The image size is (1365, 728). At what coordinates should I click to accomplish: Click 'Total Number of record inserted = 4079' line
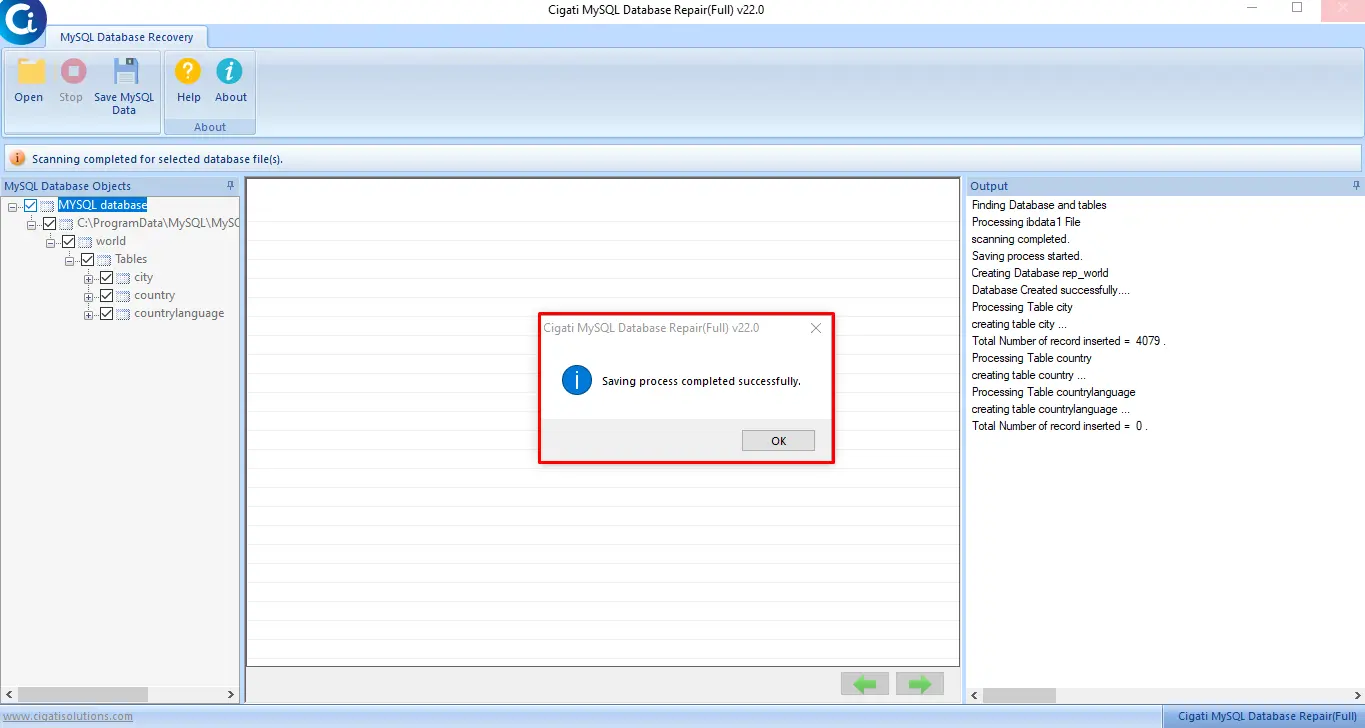[x=1069, y=341]
